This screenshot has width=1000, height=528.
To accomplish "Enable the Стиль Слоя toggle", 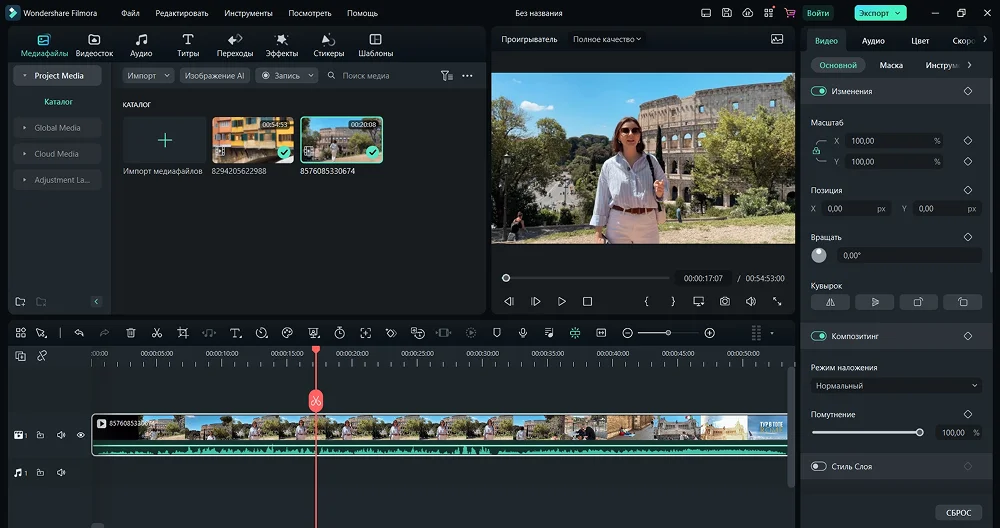I will click(819, 466).
